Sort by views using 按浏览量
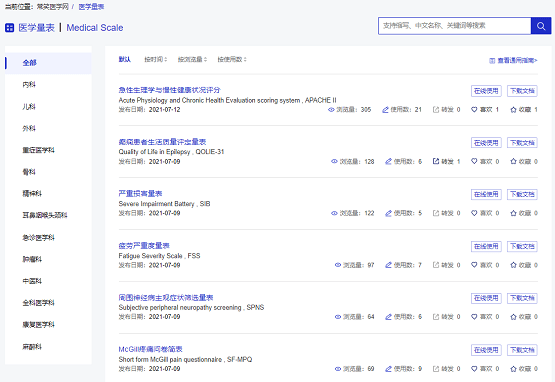The image size is (555, 382). point(192,59)
